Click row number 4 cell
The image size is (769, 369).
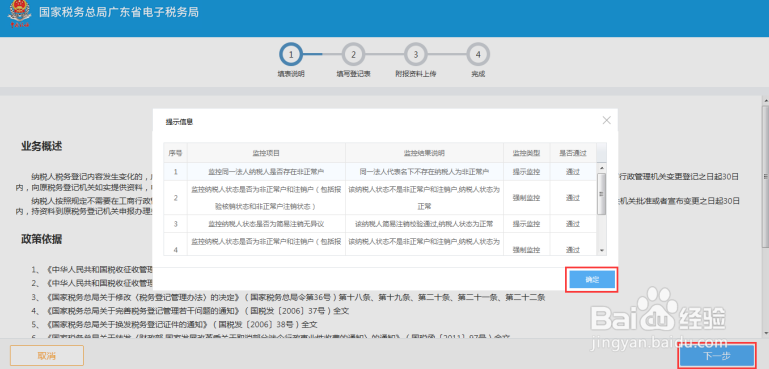pos(175,244)
